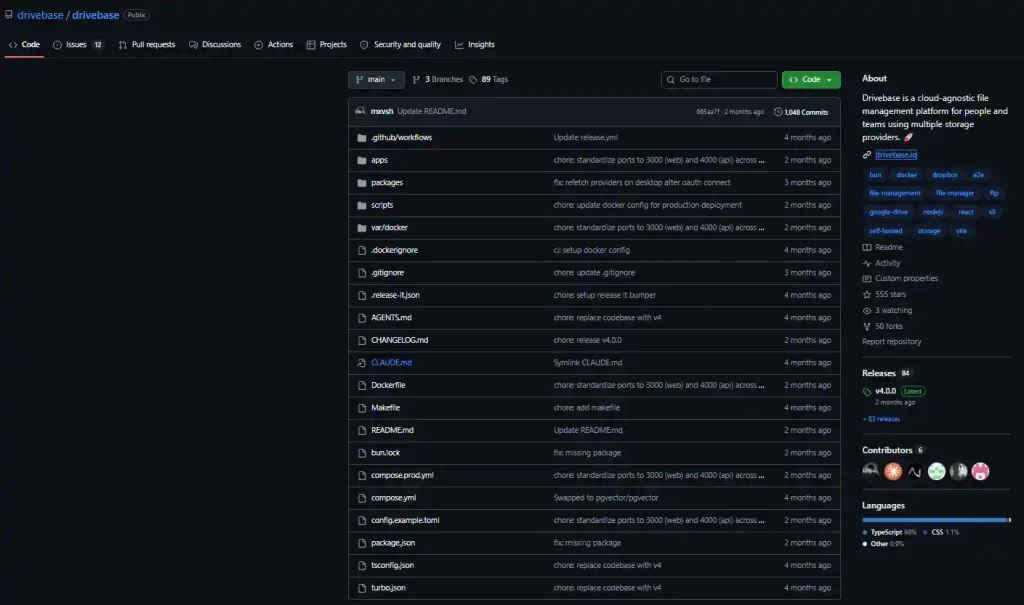
Task: Click the folder icon of .github/workflows row
Action: point(362,138)
